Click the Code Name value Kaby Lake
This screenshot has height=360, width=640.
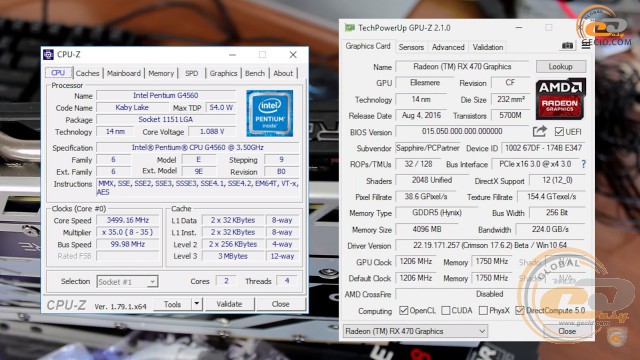click(x=132, y=107)
